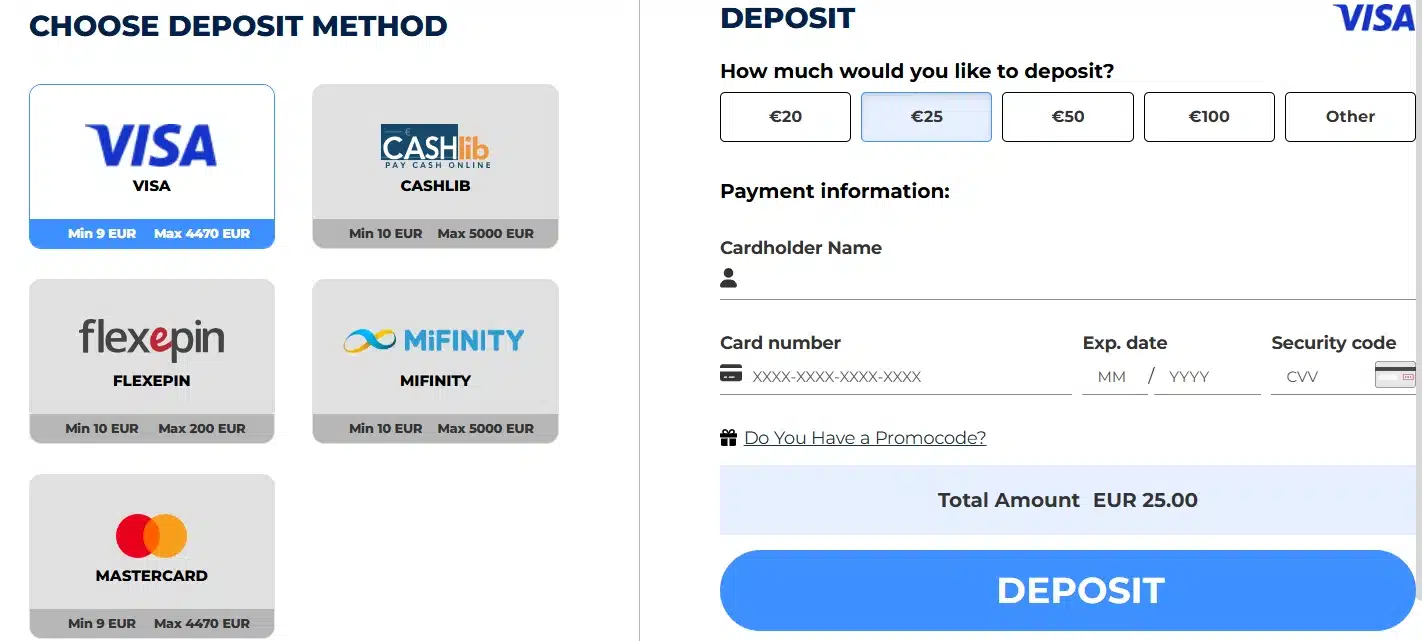Screen dimensions: 1422x641
Task: Pick the MiFinity deposit option
Action: pyautogui.click(x=435, y=361)
